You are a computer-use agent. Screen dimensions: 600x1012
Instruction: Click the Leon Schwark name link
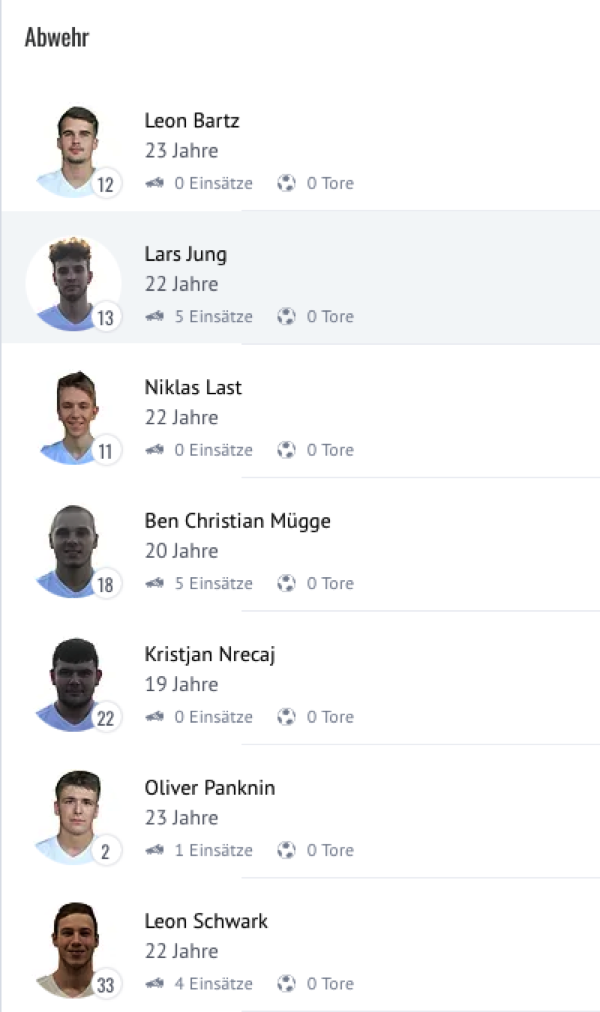click(x=206, y=921)
